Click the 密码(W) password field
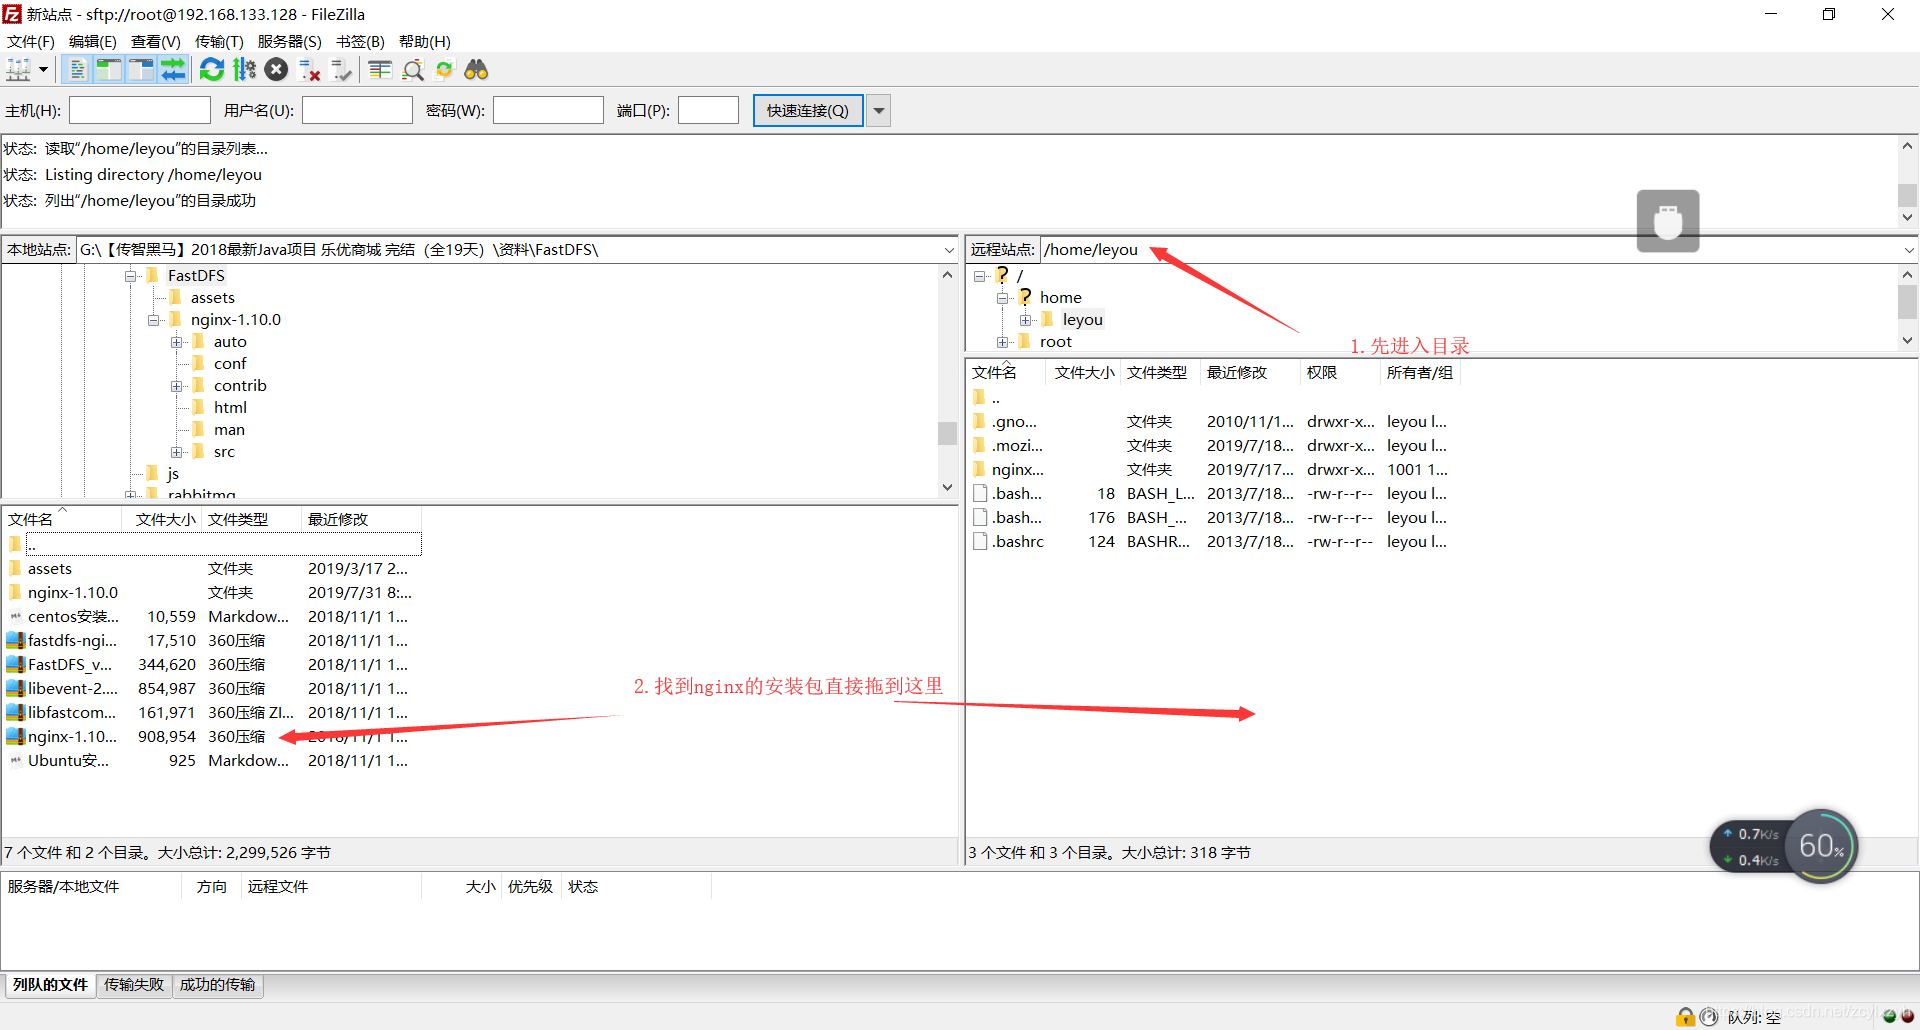 click(548, 110)
